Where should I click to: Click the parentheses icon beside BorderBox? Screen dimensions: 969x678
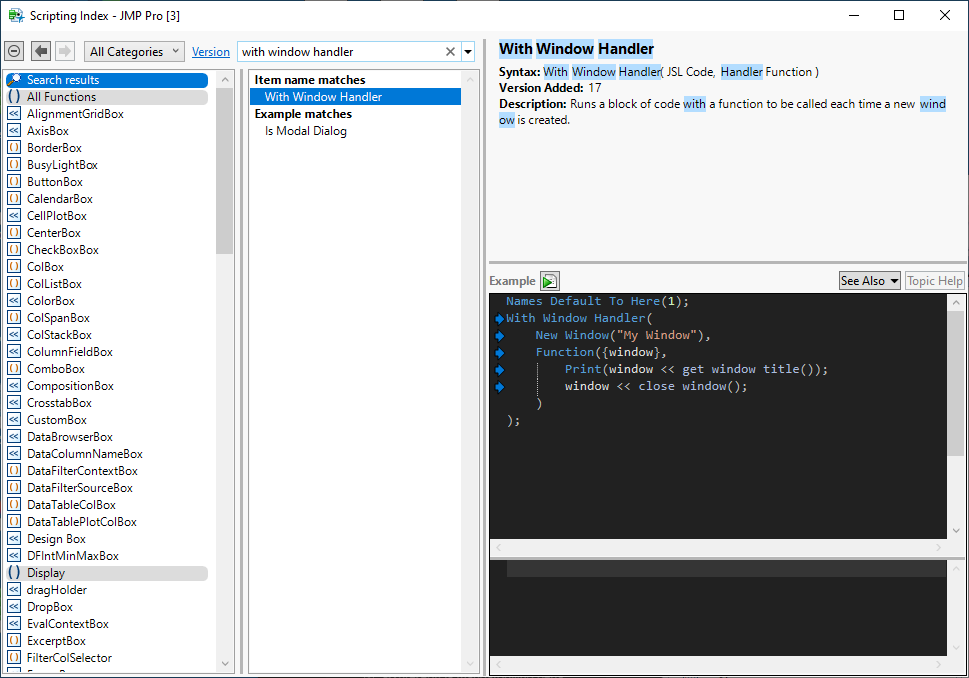pyautogui.click(x=14, y=148)
